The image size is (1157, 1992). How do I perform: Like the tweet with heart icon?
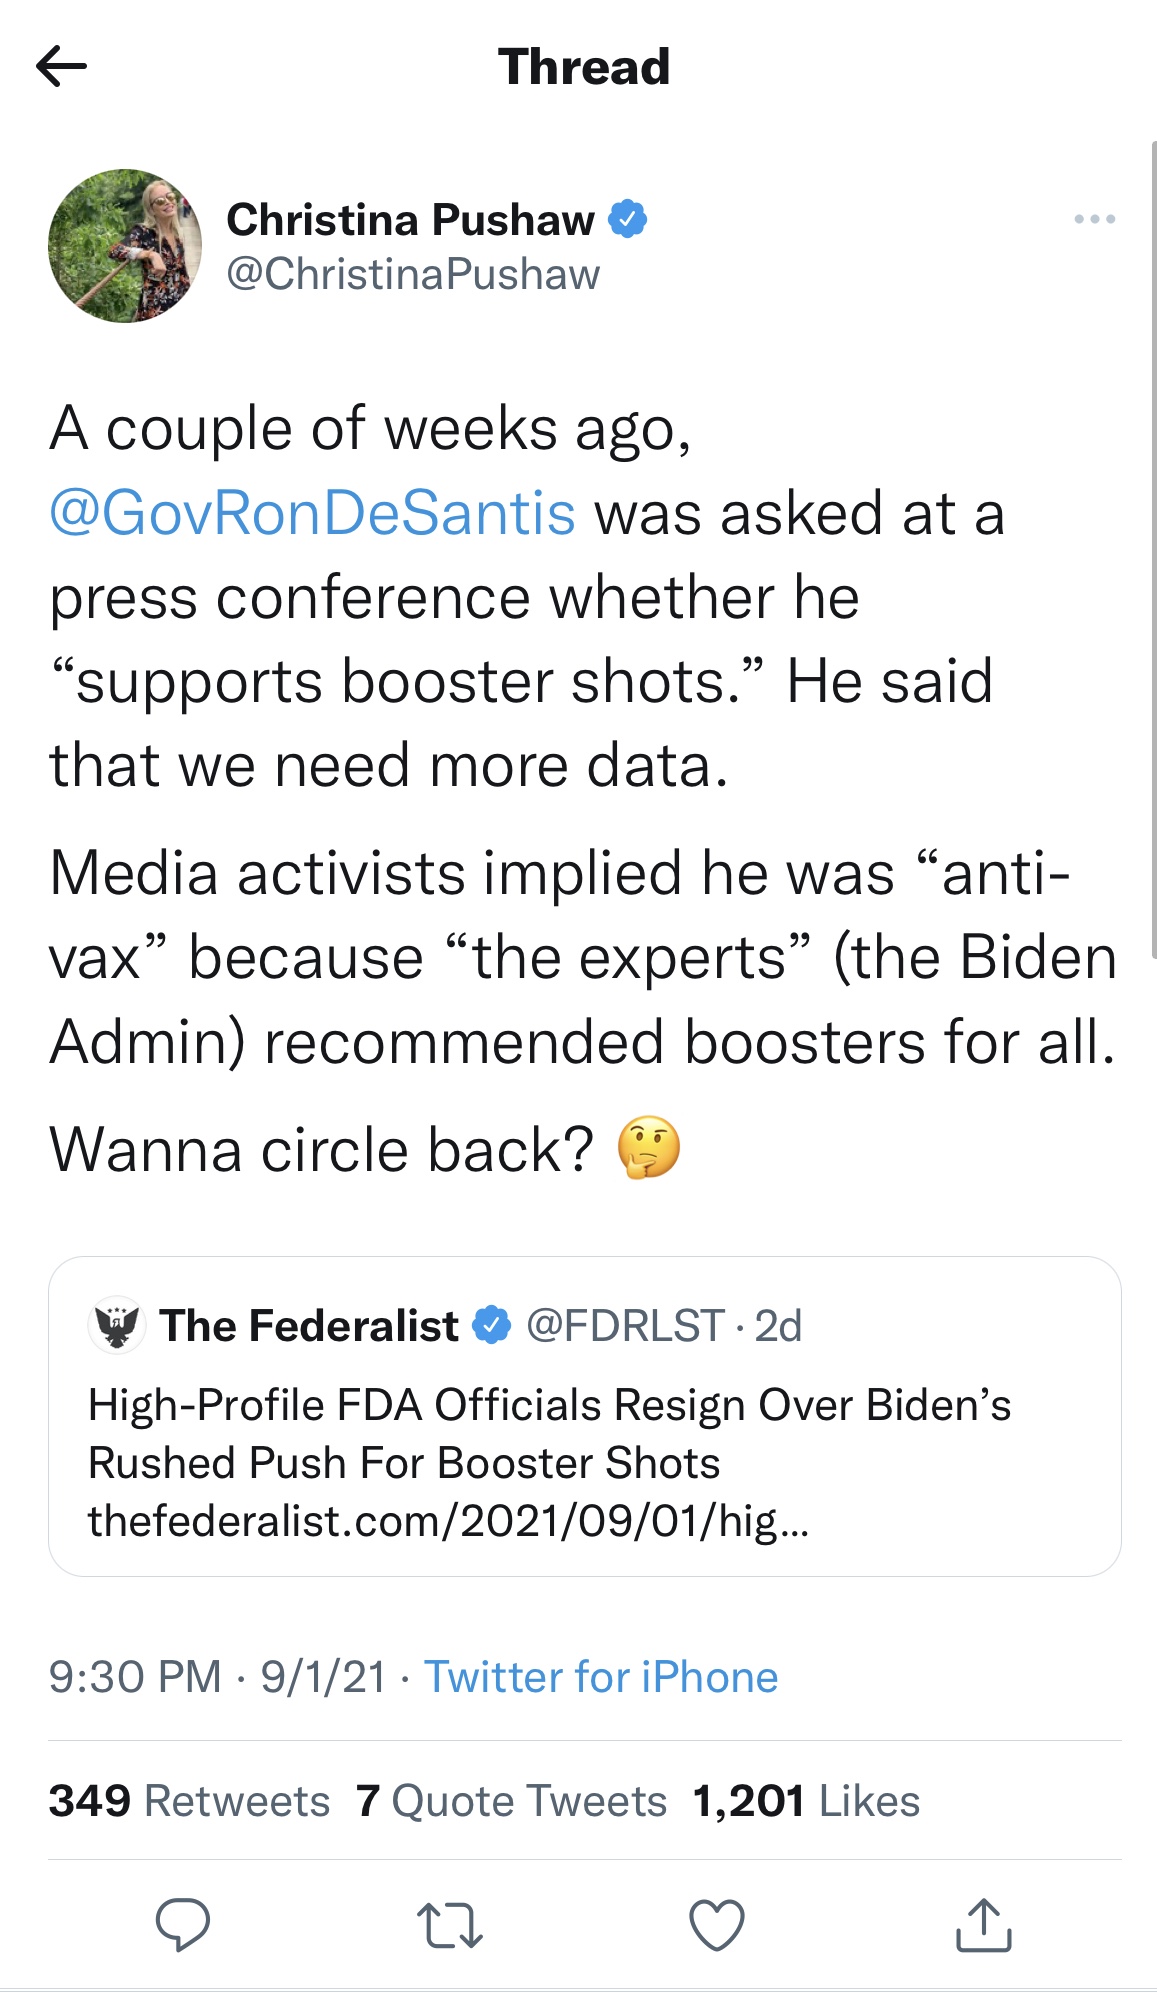[x=717, y=1924]
